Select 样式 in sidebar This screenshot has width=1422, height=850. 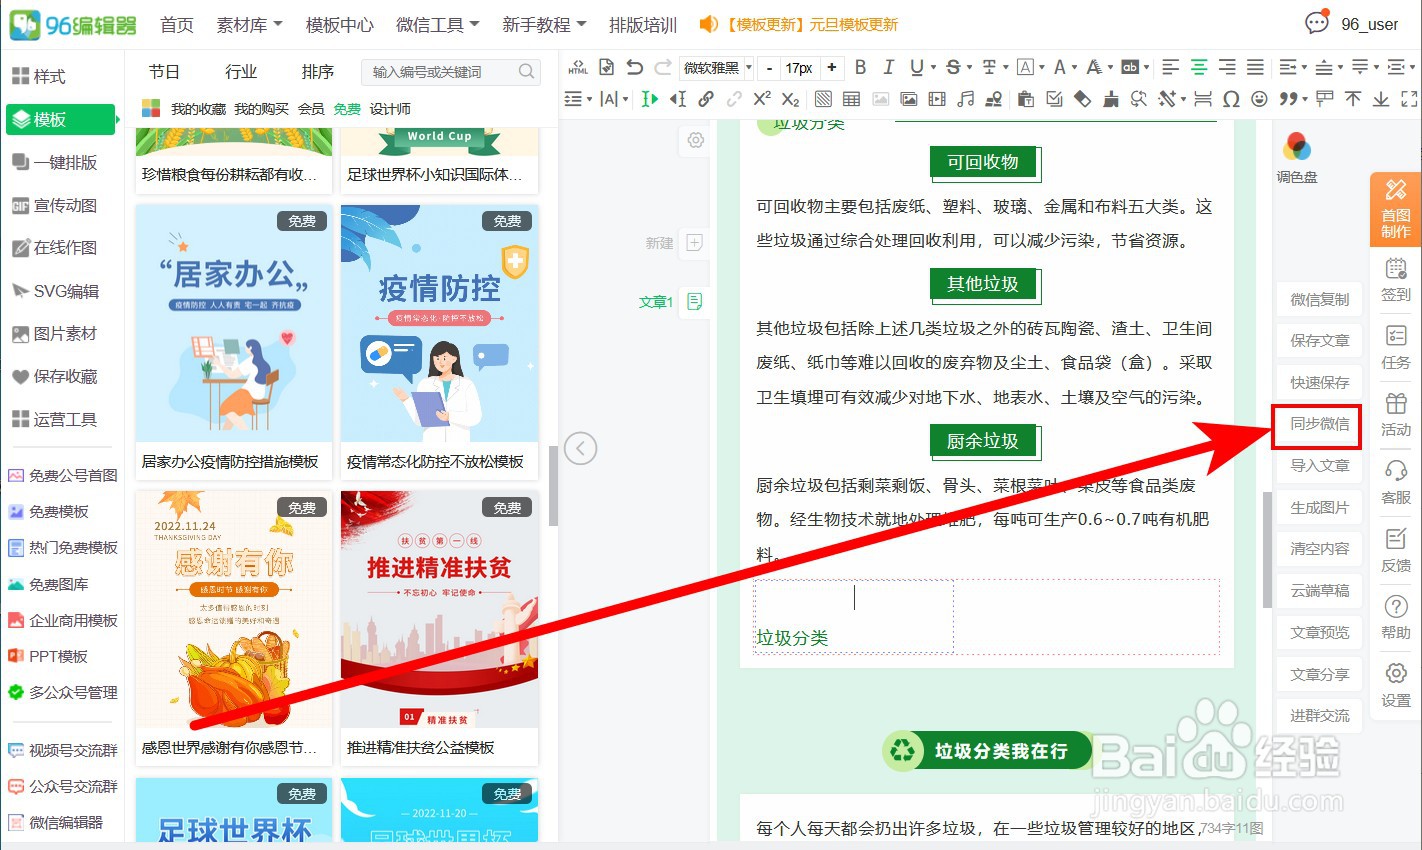(x=38, y=76)
